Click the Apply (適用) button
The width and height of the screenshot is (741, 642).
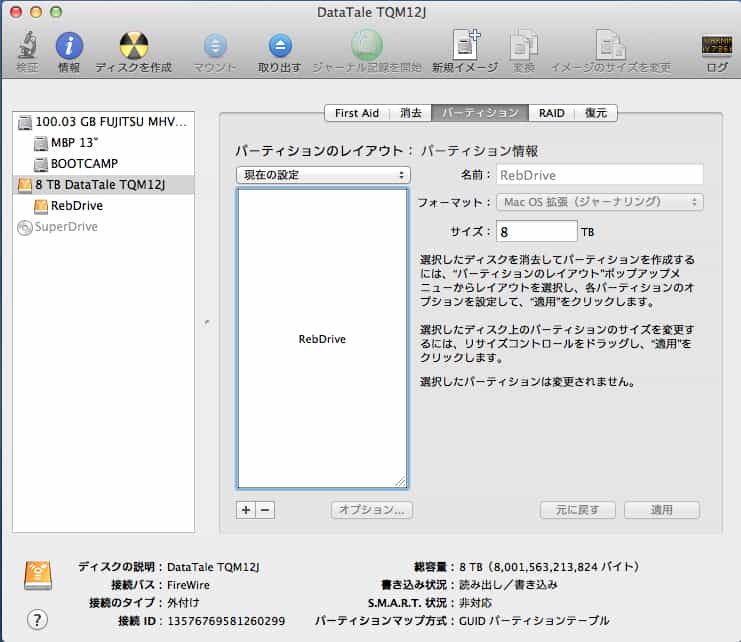(x=662, y=510)
